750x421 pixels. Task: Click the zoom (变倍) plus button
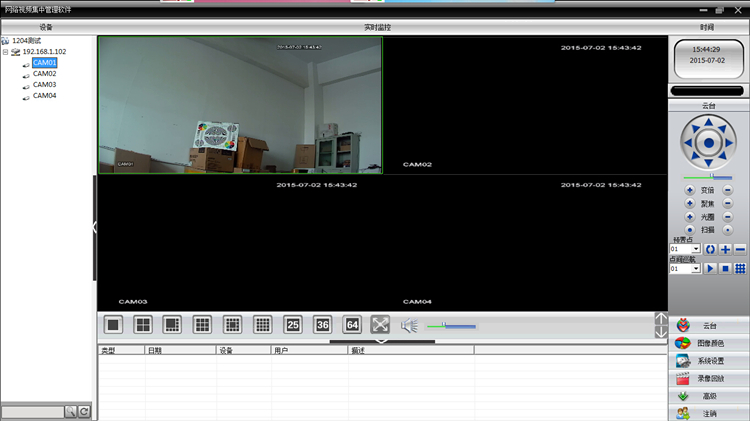(x=689, y=190)
